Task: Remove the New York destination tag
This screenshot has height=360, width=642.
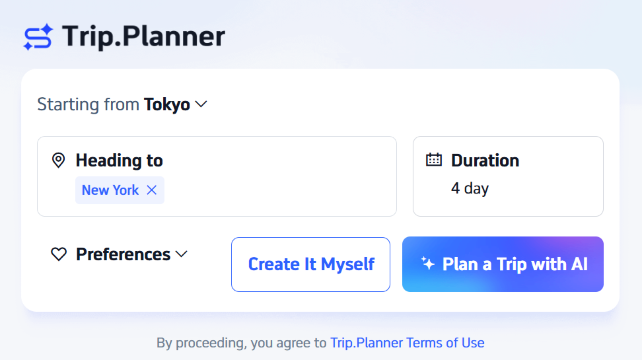Action: (x=151, y=190)
